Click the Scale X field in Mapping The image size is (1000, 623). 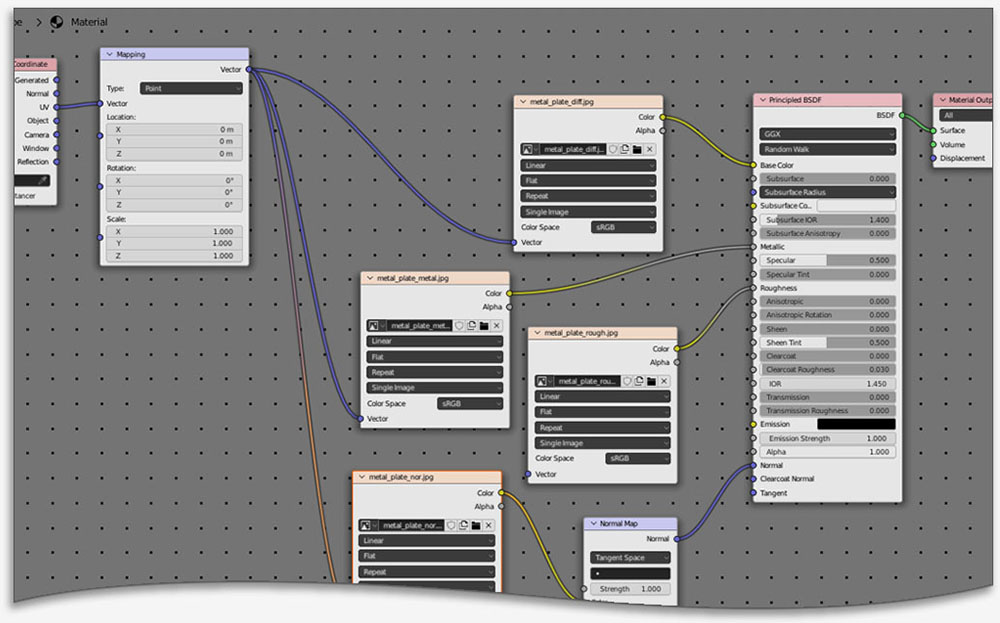click(173, 231)
